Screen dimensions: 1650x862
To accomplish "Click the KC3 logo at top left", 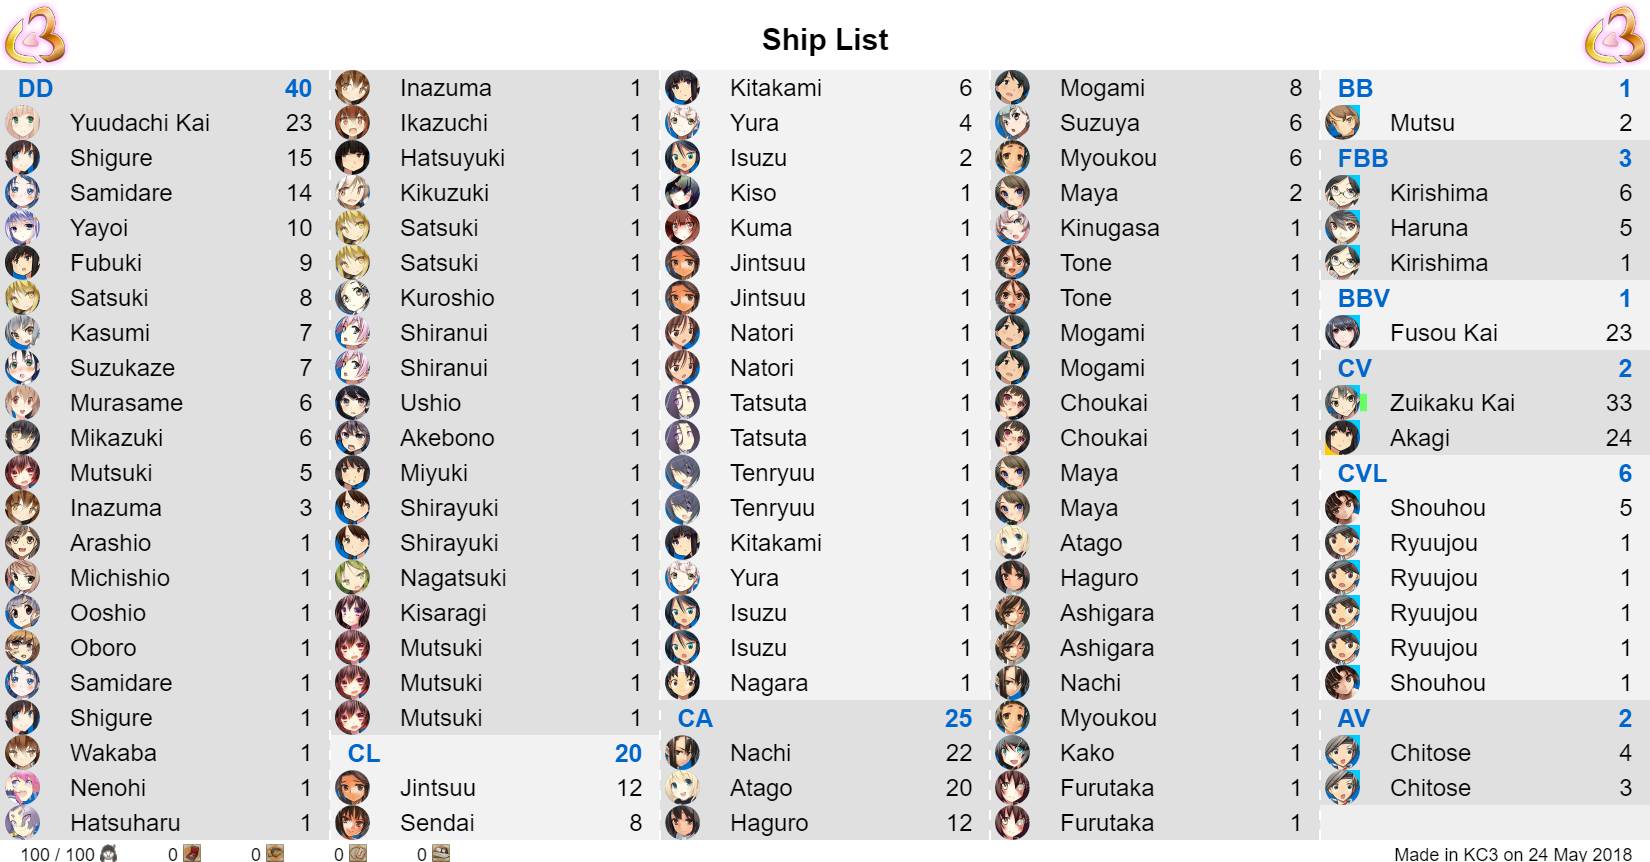I will point(35,34).
